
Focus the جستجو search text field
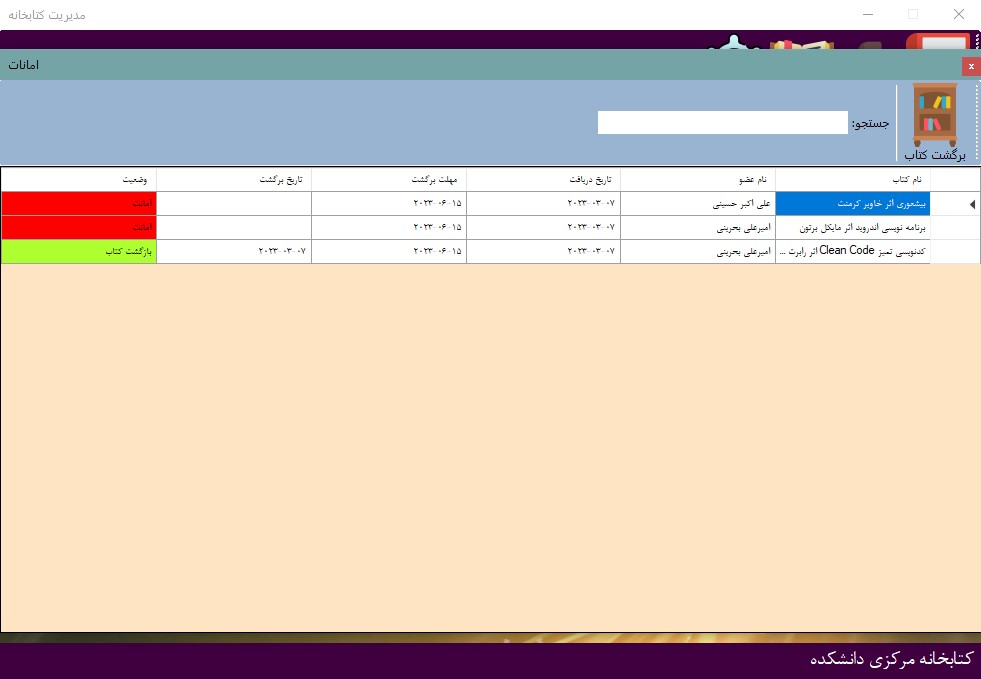pyautogui.click(x=722, y=123)
